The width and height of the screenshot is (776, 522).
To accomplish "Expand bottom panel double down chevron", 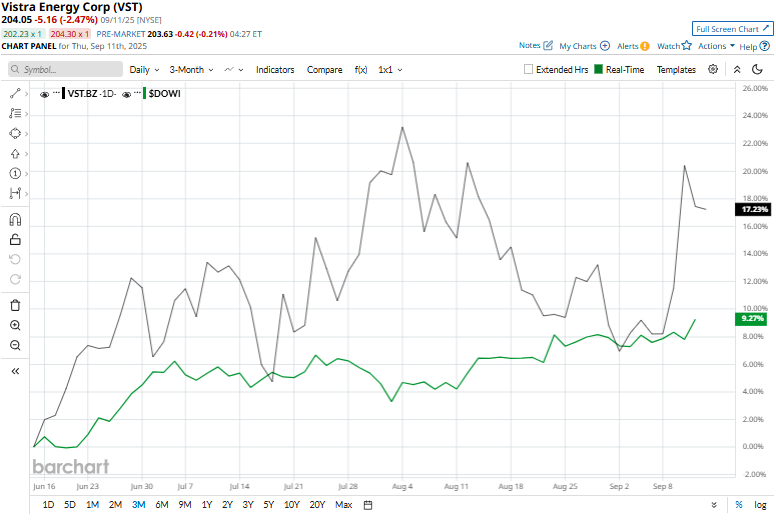I will coord(714,505).
